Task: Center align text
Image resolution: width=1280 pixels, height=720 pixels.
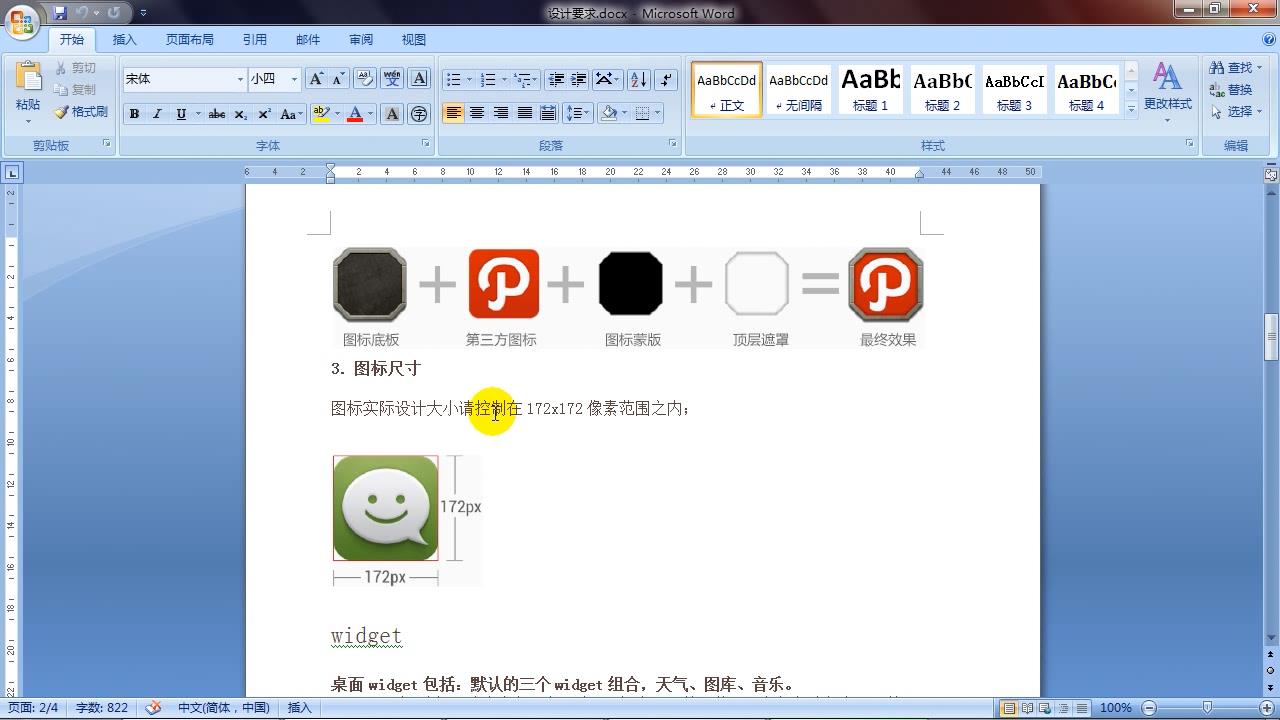Action: [477, 113]
